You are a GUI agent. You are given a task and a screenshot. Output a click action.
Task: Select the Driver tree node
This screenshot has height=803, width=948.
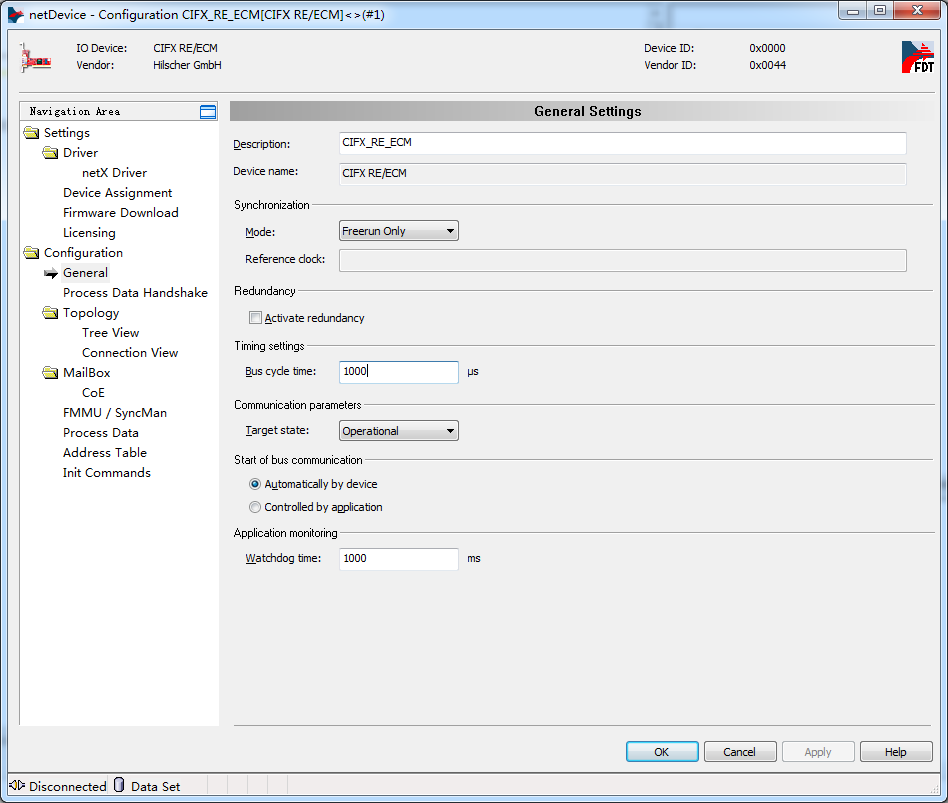coord(80,152)
